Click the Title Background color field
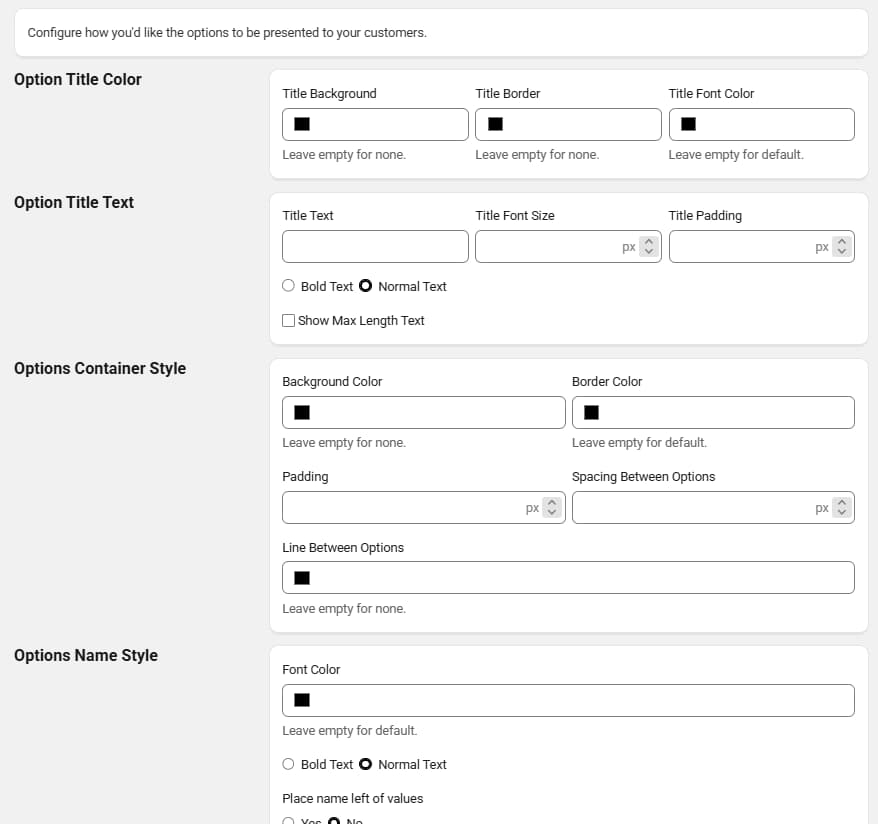Viewport: 878px width, 824px height. click(x=375, y=124)
